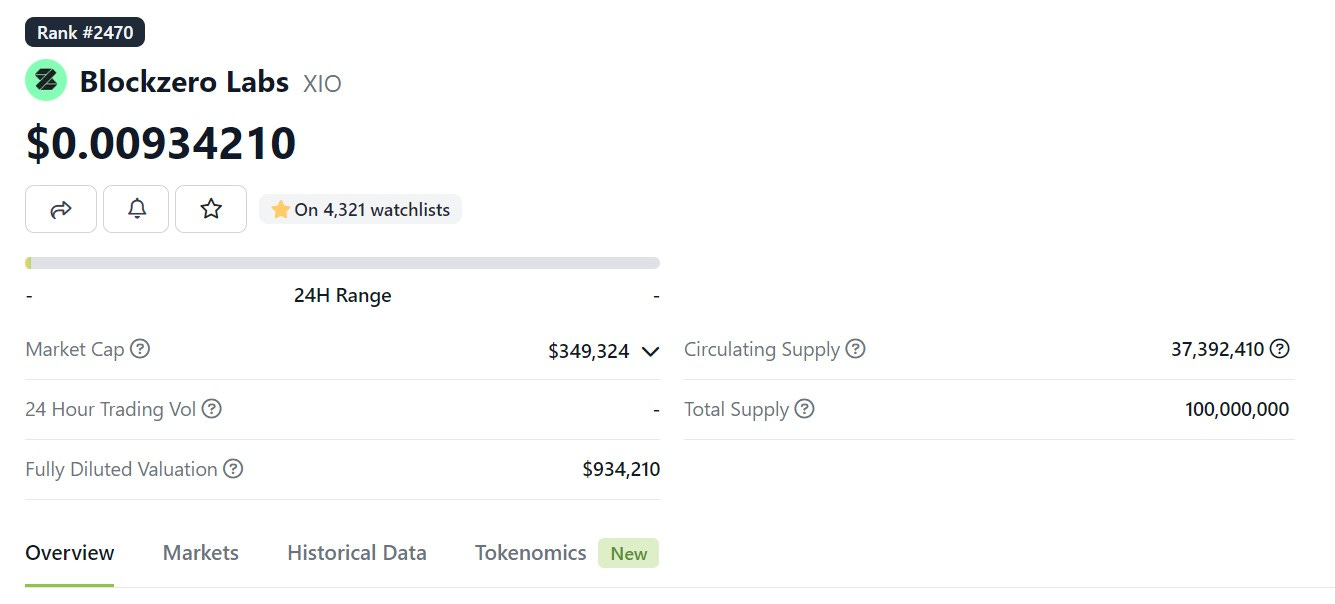The height and width of the screenshot is (604, 1335).
Task: Click the Market Cap label
Action: (75, 349)
